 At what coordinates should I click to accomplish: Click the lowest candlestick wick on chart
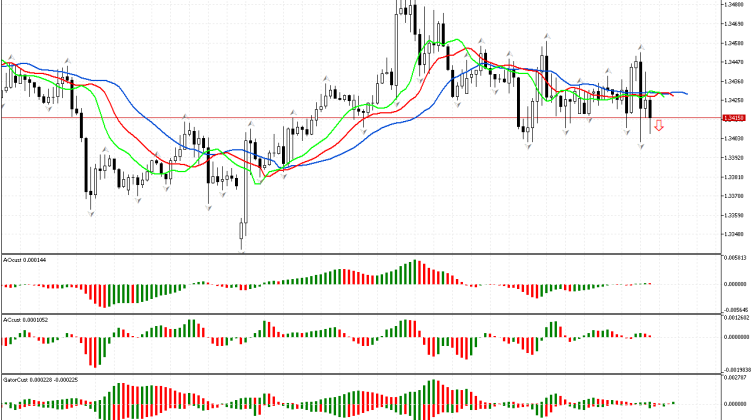[242, 243]
